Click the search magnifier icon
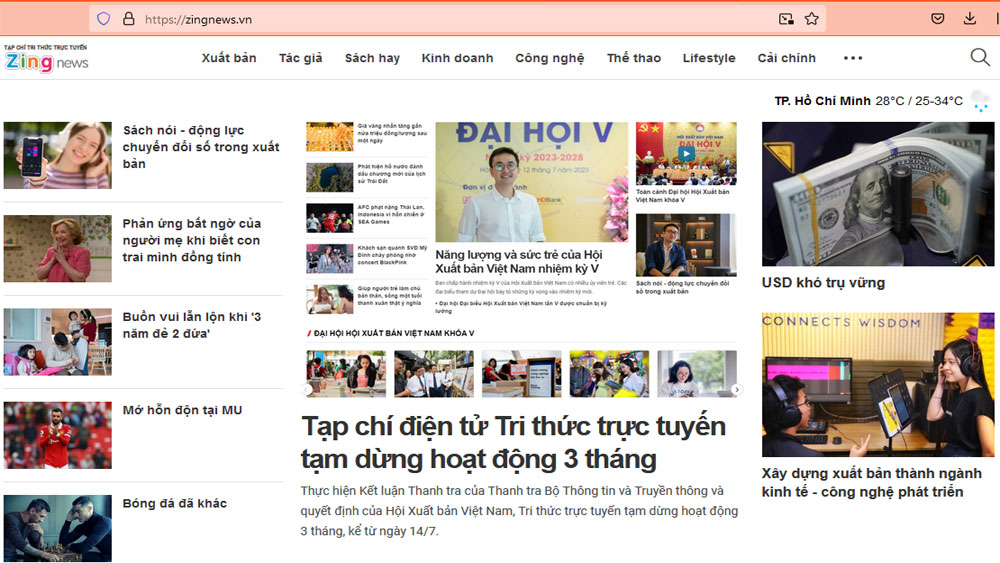 click(x=980, y=57)
